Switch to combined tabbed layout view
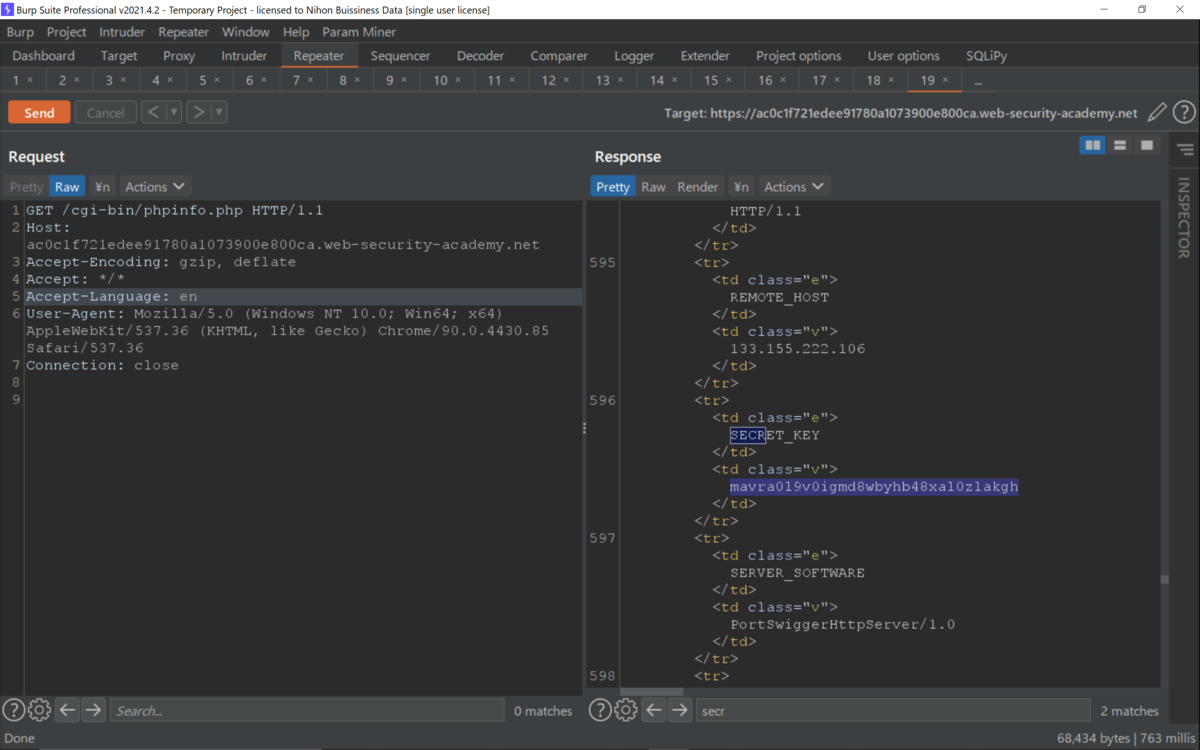This screenshot has width=1200, height=750. coord(1147,145)
